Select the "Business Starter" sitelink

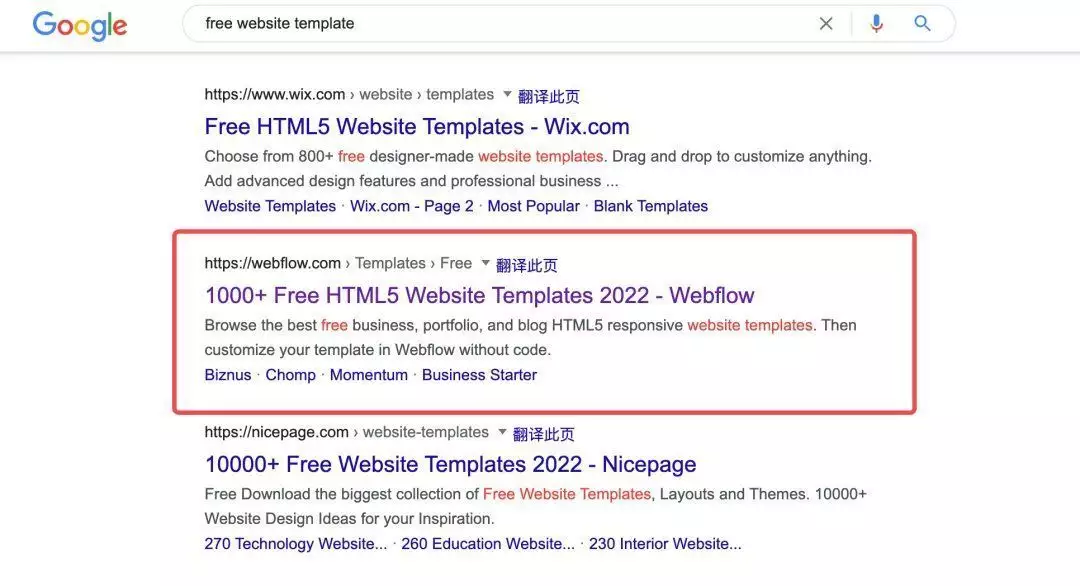[x=479, y=375]
